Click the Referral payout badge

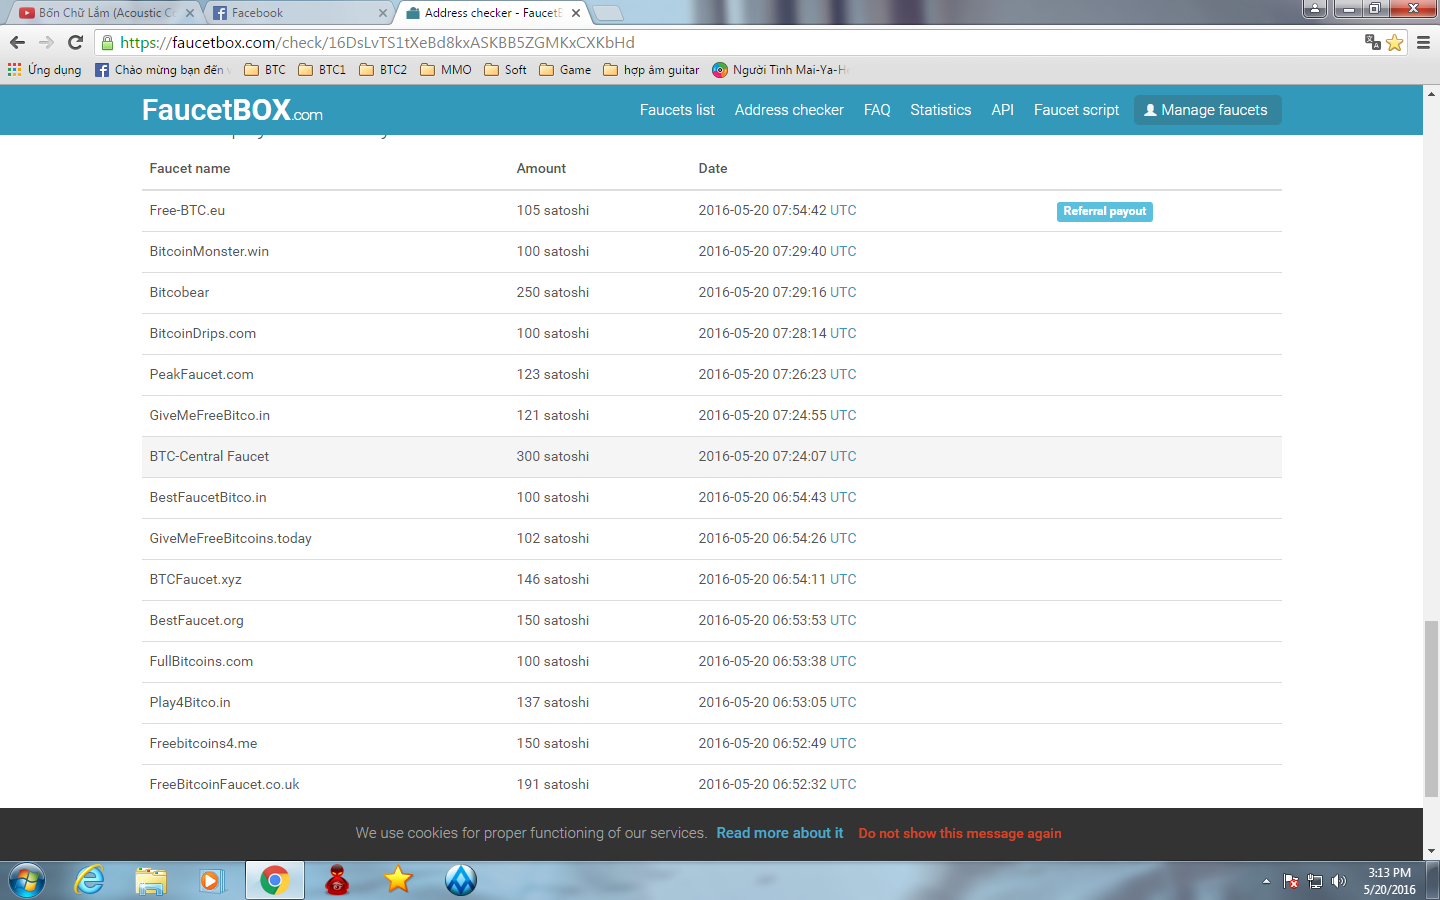[1105, 211]
